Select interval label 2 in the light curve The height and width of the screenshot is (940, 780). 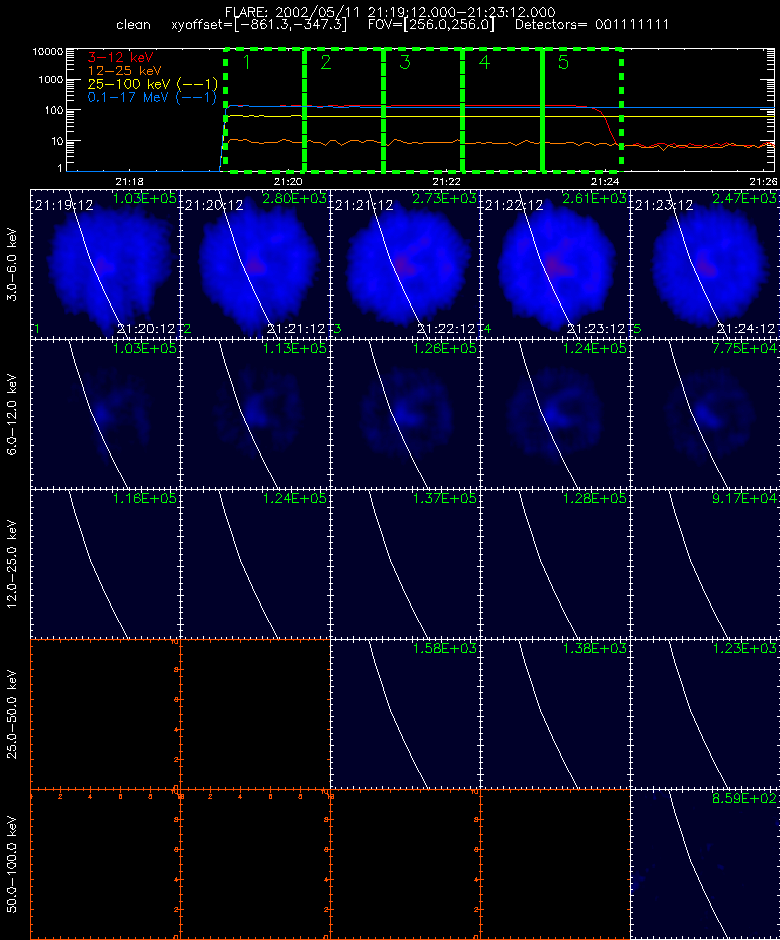point(326,62)
